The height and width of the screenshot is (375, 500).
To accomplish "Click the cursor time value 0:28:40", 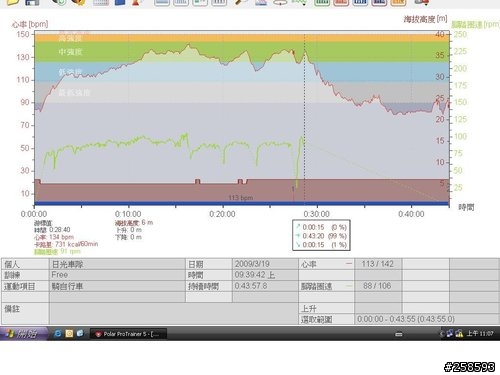I will coord(60,230).
